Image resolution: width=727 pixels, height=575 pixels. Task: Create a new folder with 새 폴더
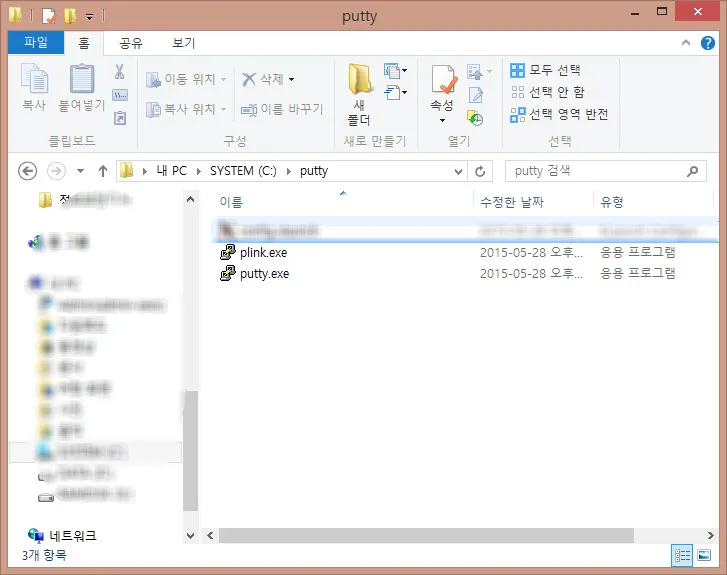(359, 95)
